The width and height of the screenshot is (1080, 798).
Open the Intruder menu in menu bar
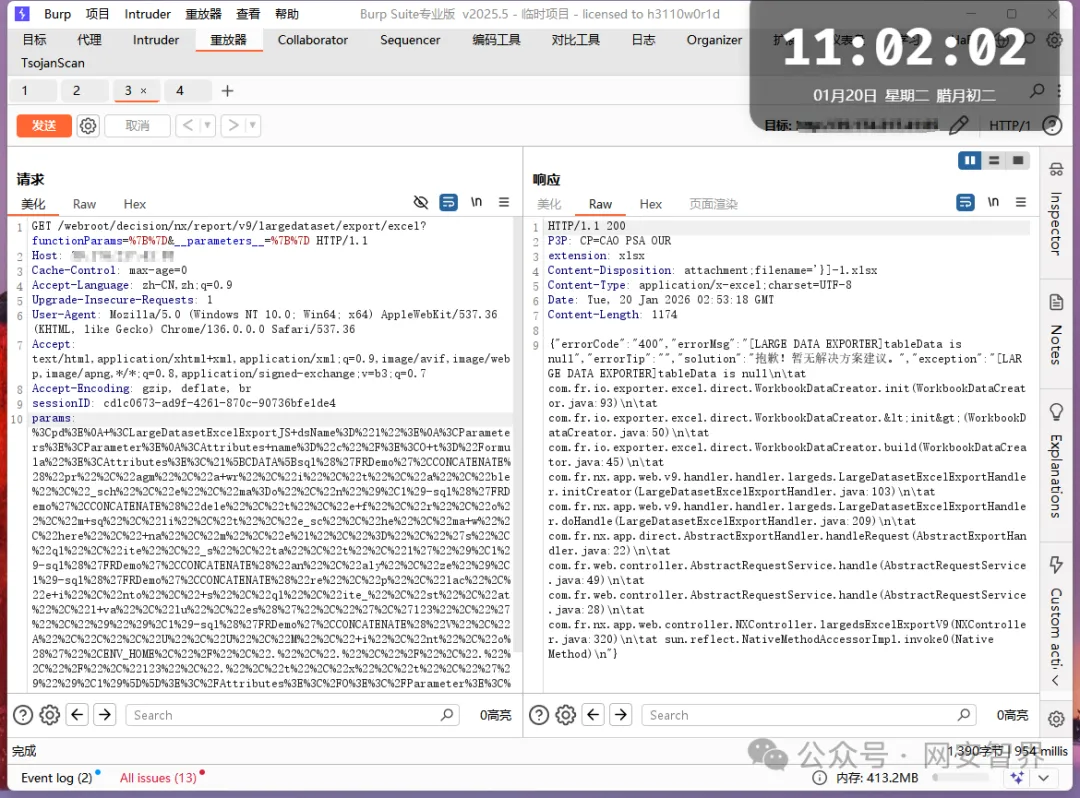tap(147, 14)
